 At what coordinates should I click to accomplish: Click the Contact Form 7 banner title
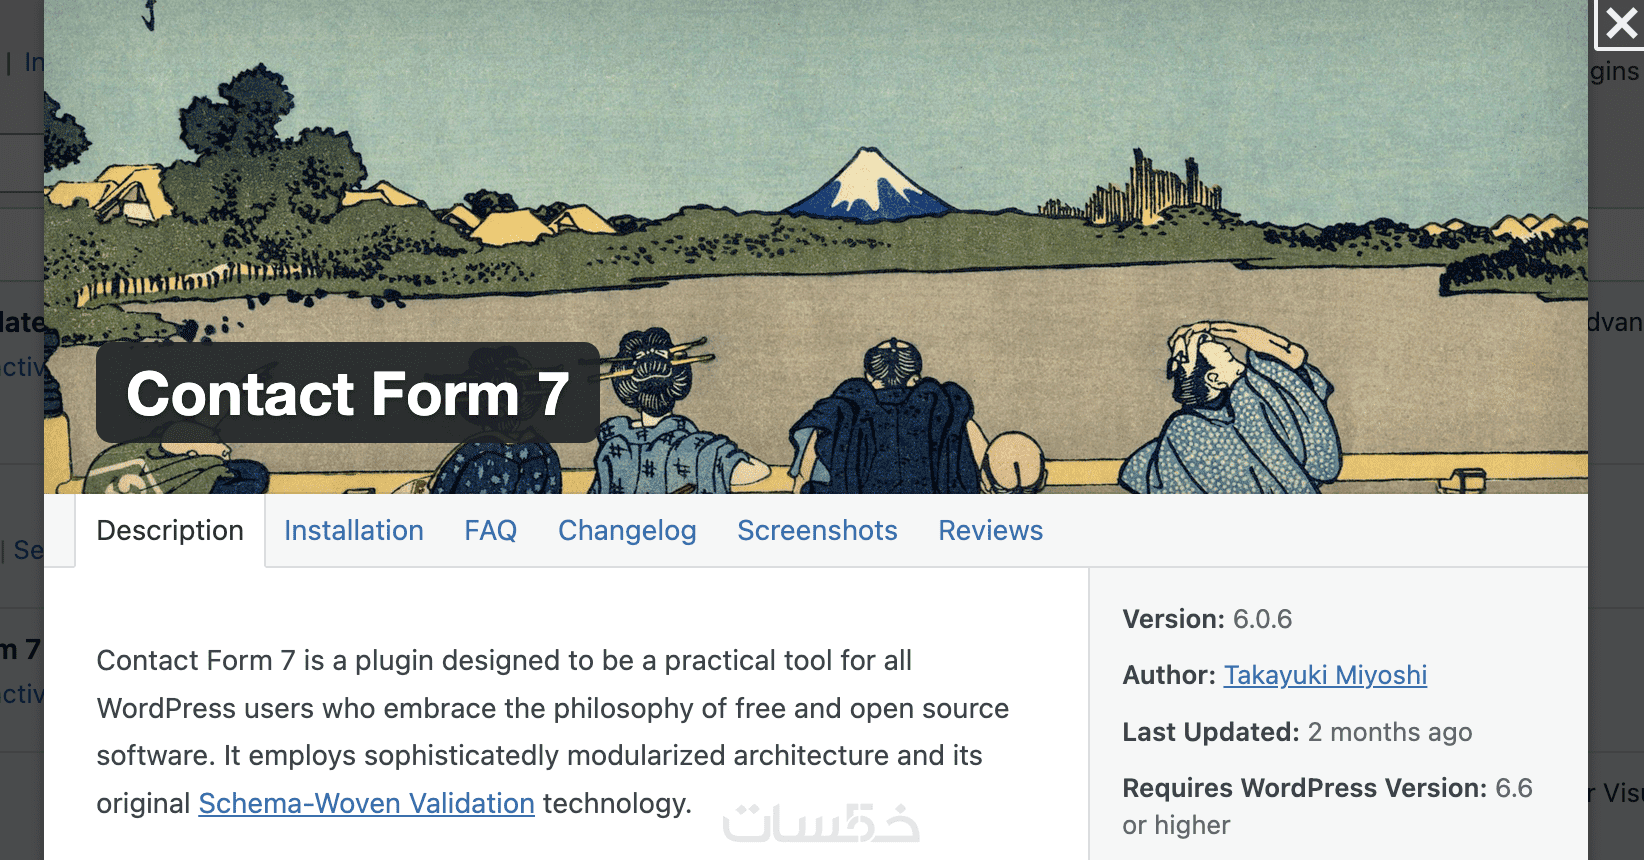[x=347, y=393]
